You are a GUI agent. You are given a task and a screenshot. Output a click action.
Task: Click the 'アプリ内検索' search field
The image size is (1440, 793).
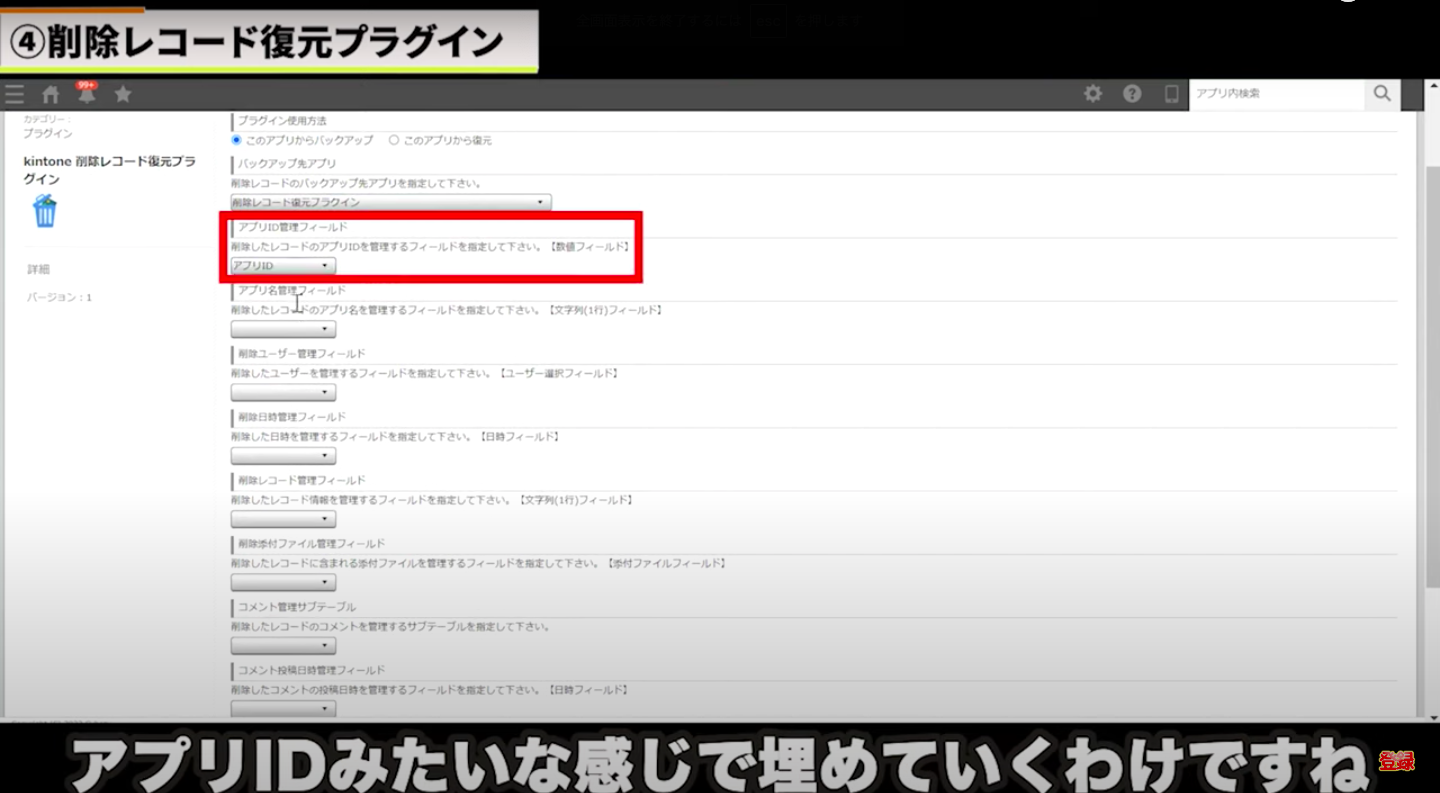click(1276, 94)
